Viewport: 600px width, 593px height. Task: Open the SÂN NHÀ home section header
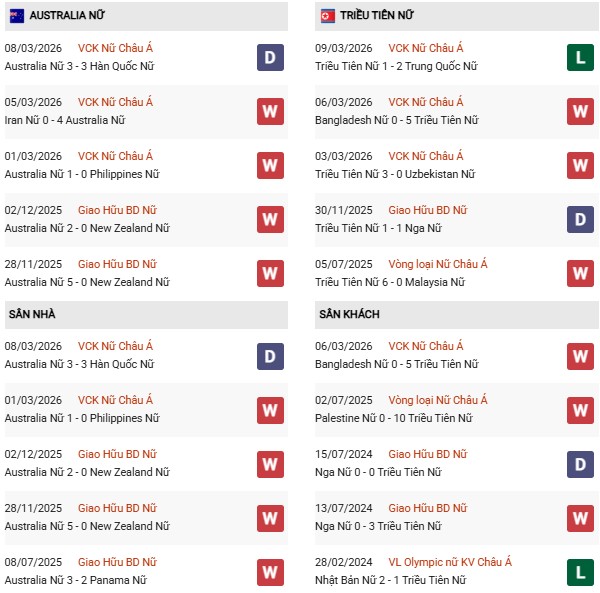33,314
